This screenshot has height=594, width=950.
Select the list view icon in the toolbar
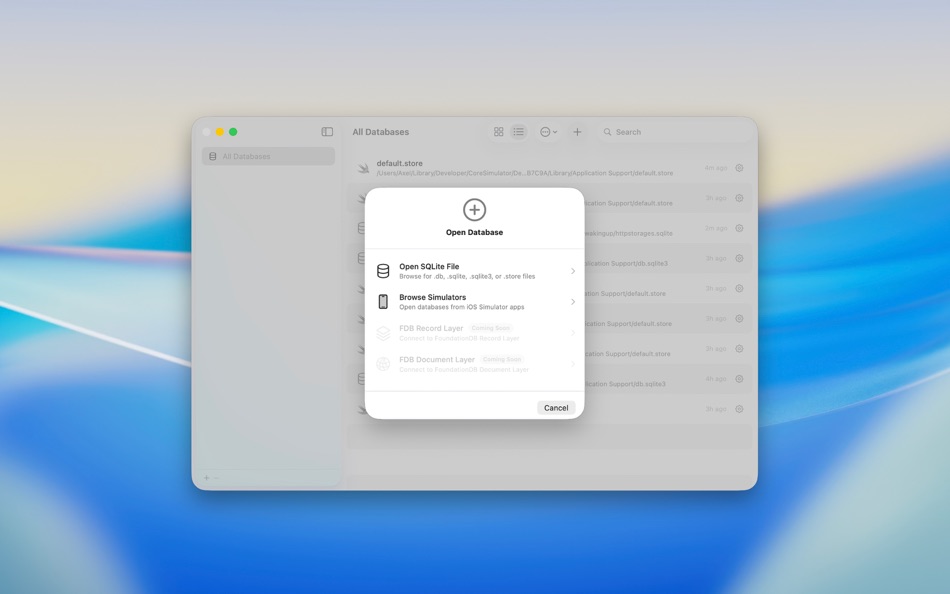518,131
